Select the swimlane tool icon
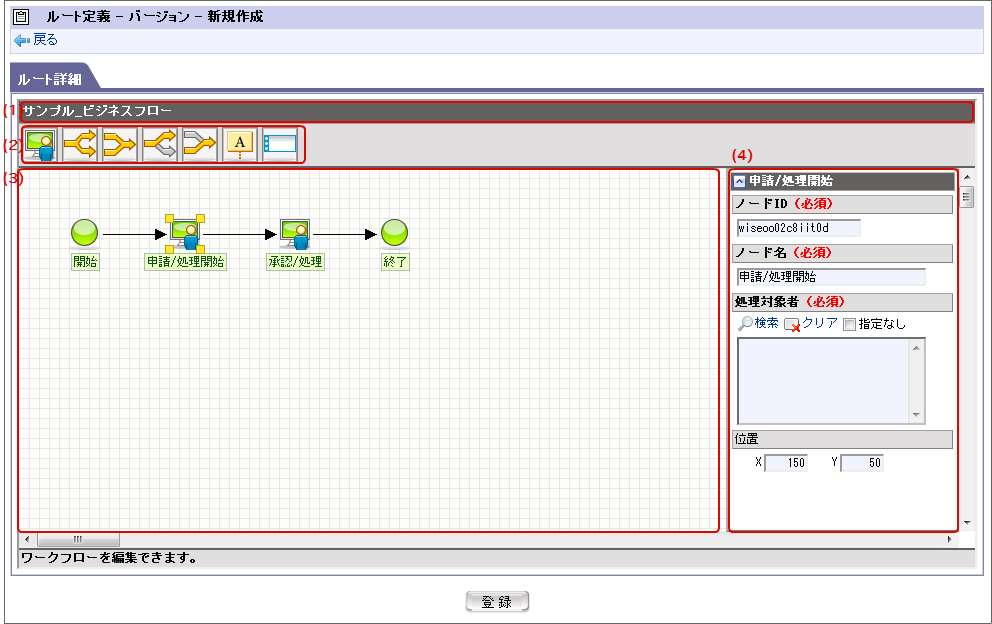This screenshot has width=992, height=624. (x=280, y=145)
